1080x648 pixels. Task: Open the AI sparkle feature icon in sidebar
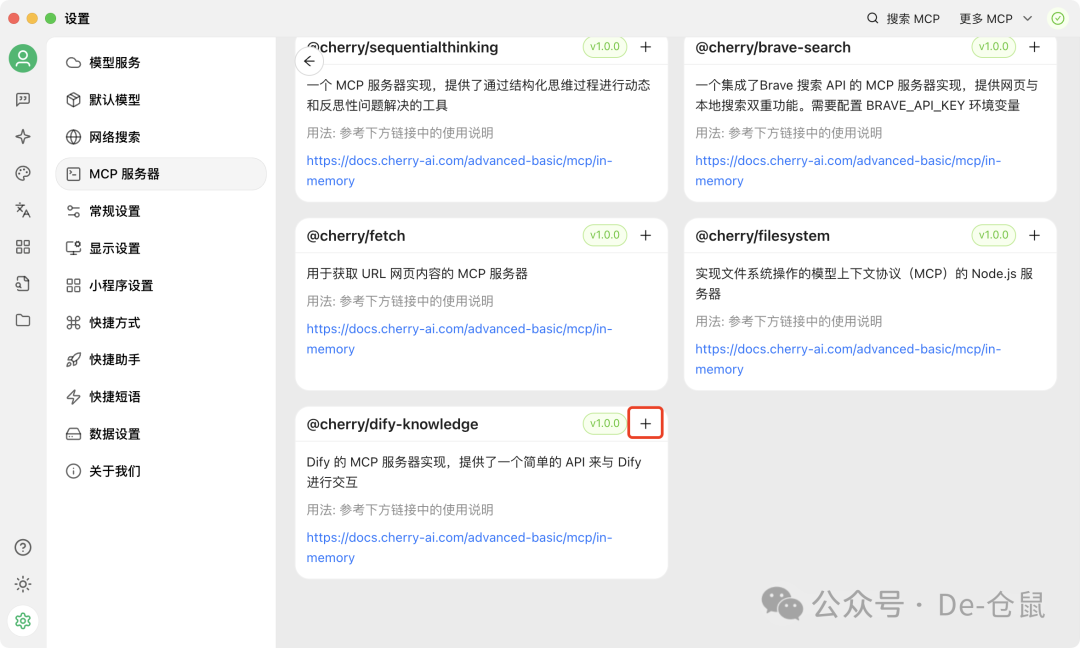[x=22, y=137]
